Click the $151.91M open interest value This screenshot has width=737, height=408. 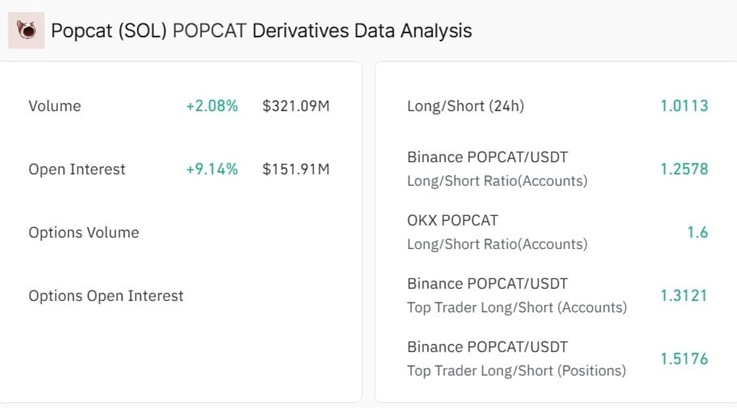(296, 169)
